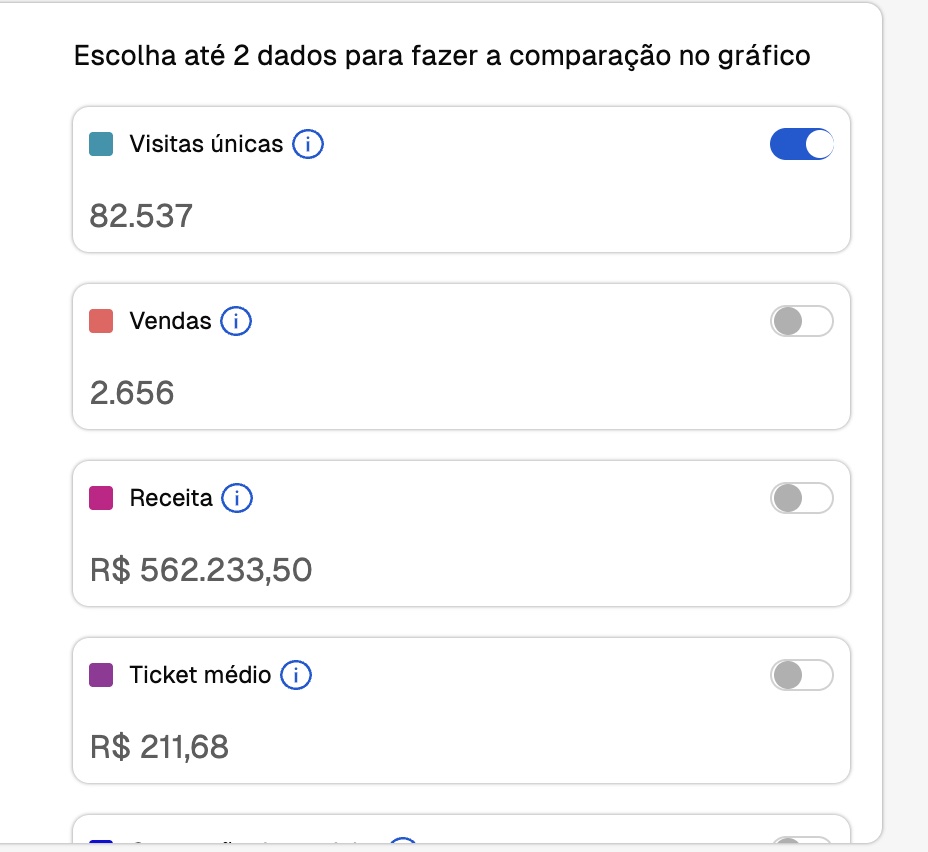The width and height of the screenshot is (928, 852).
Task: Switch on the Ticket médio toggle
Action: tap(801, 675)
